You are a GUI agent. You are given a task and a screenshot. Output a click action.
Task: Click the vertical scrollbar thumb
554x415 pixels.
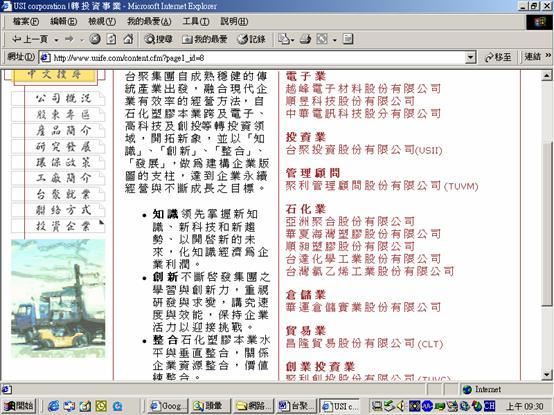pos(547,224)
